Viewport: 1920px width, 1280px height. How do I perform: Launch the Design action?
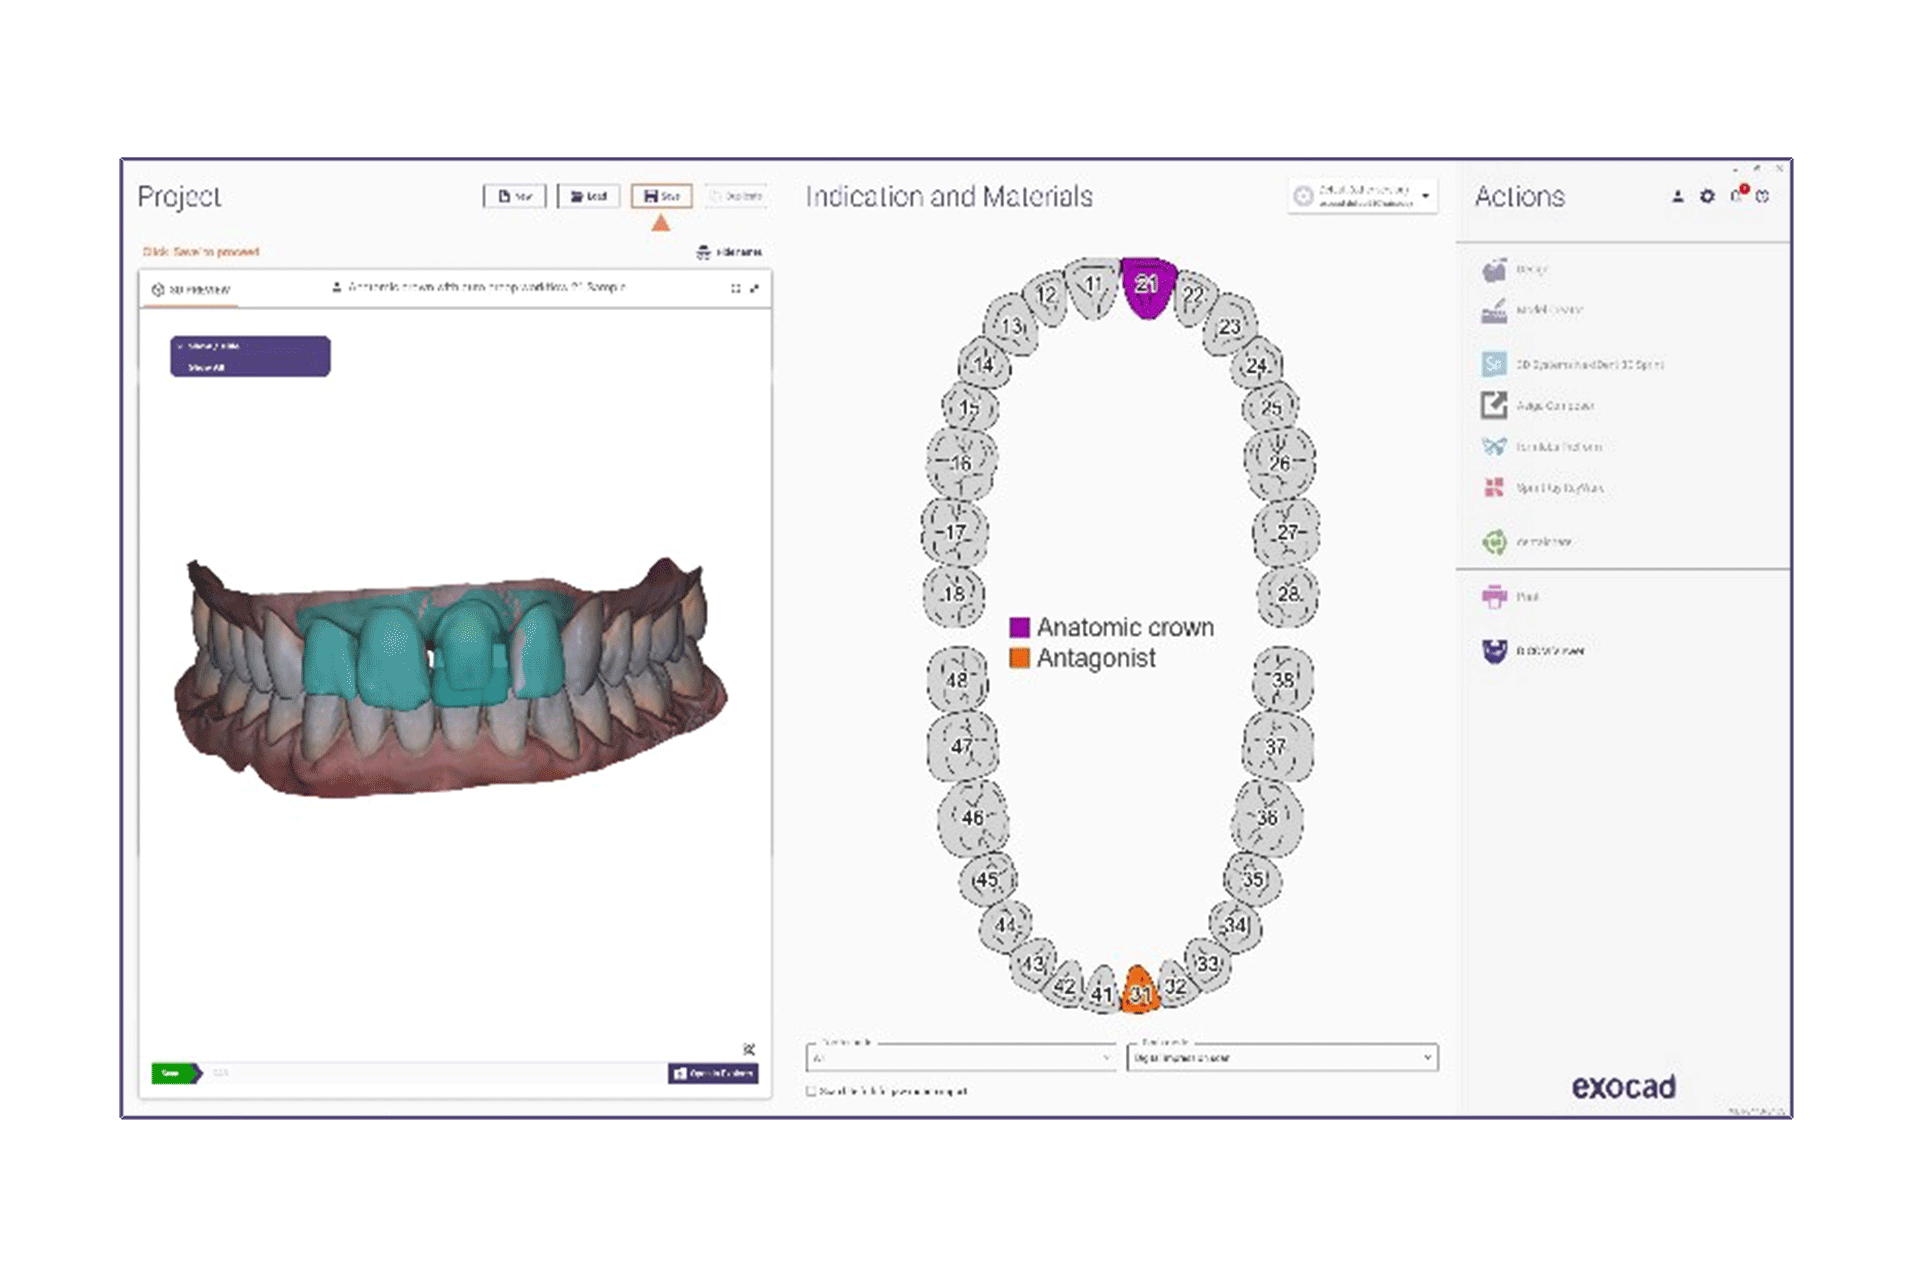coord(1516,269)
